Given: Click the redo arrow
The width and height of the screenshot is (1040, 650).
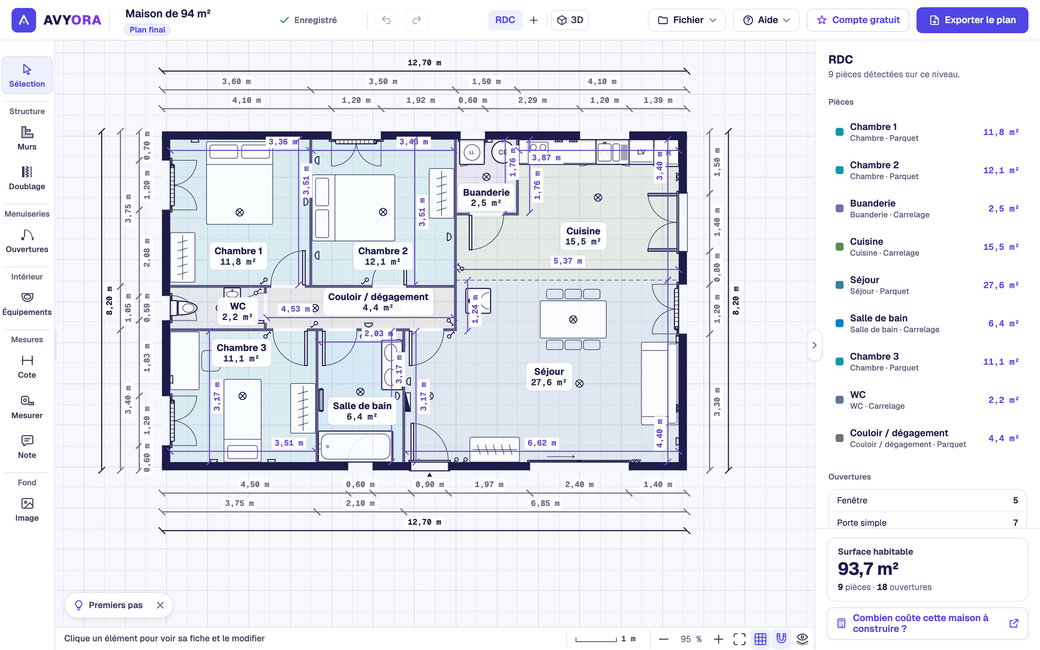Looking at the screenshot, I should coord(416,20).
